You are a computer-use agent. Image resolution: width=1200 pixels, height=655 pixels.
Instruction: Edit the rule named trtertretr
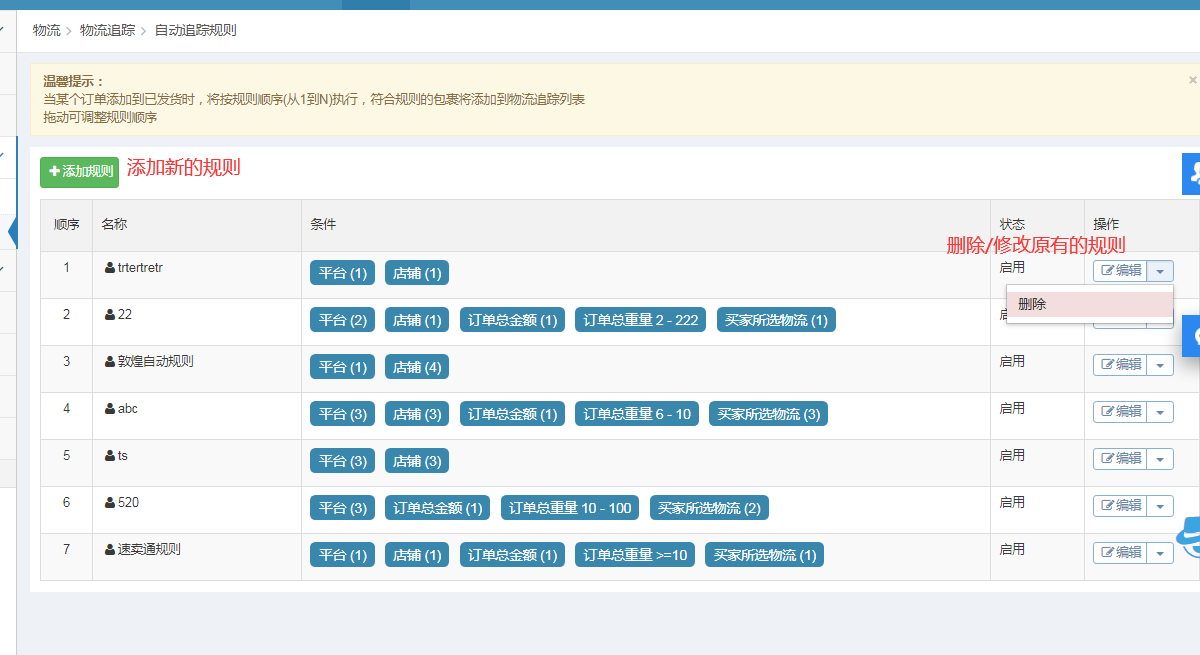point(1120,271)
